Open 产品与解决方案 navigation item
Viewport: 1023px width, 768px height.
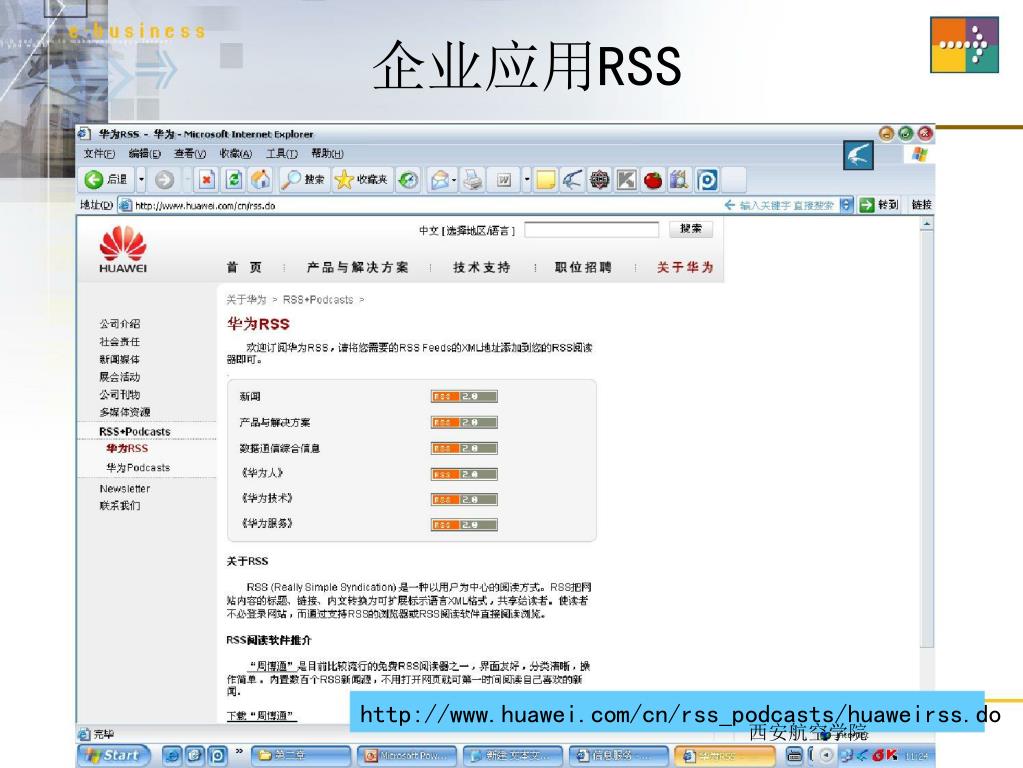click(358, 267)
